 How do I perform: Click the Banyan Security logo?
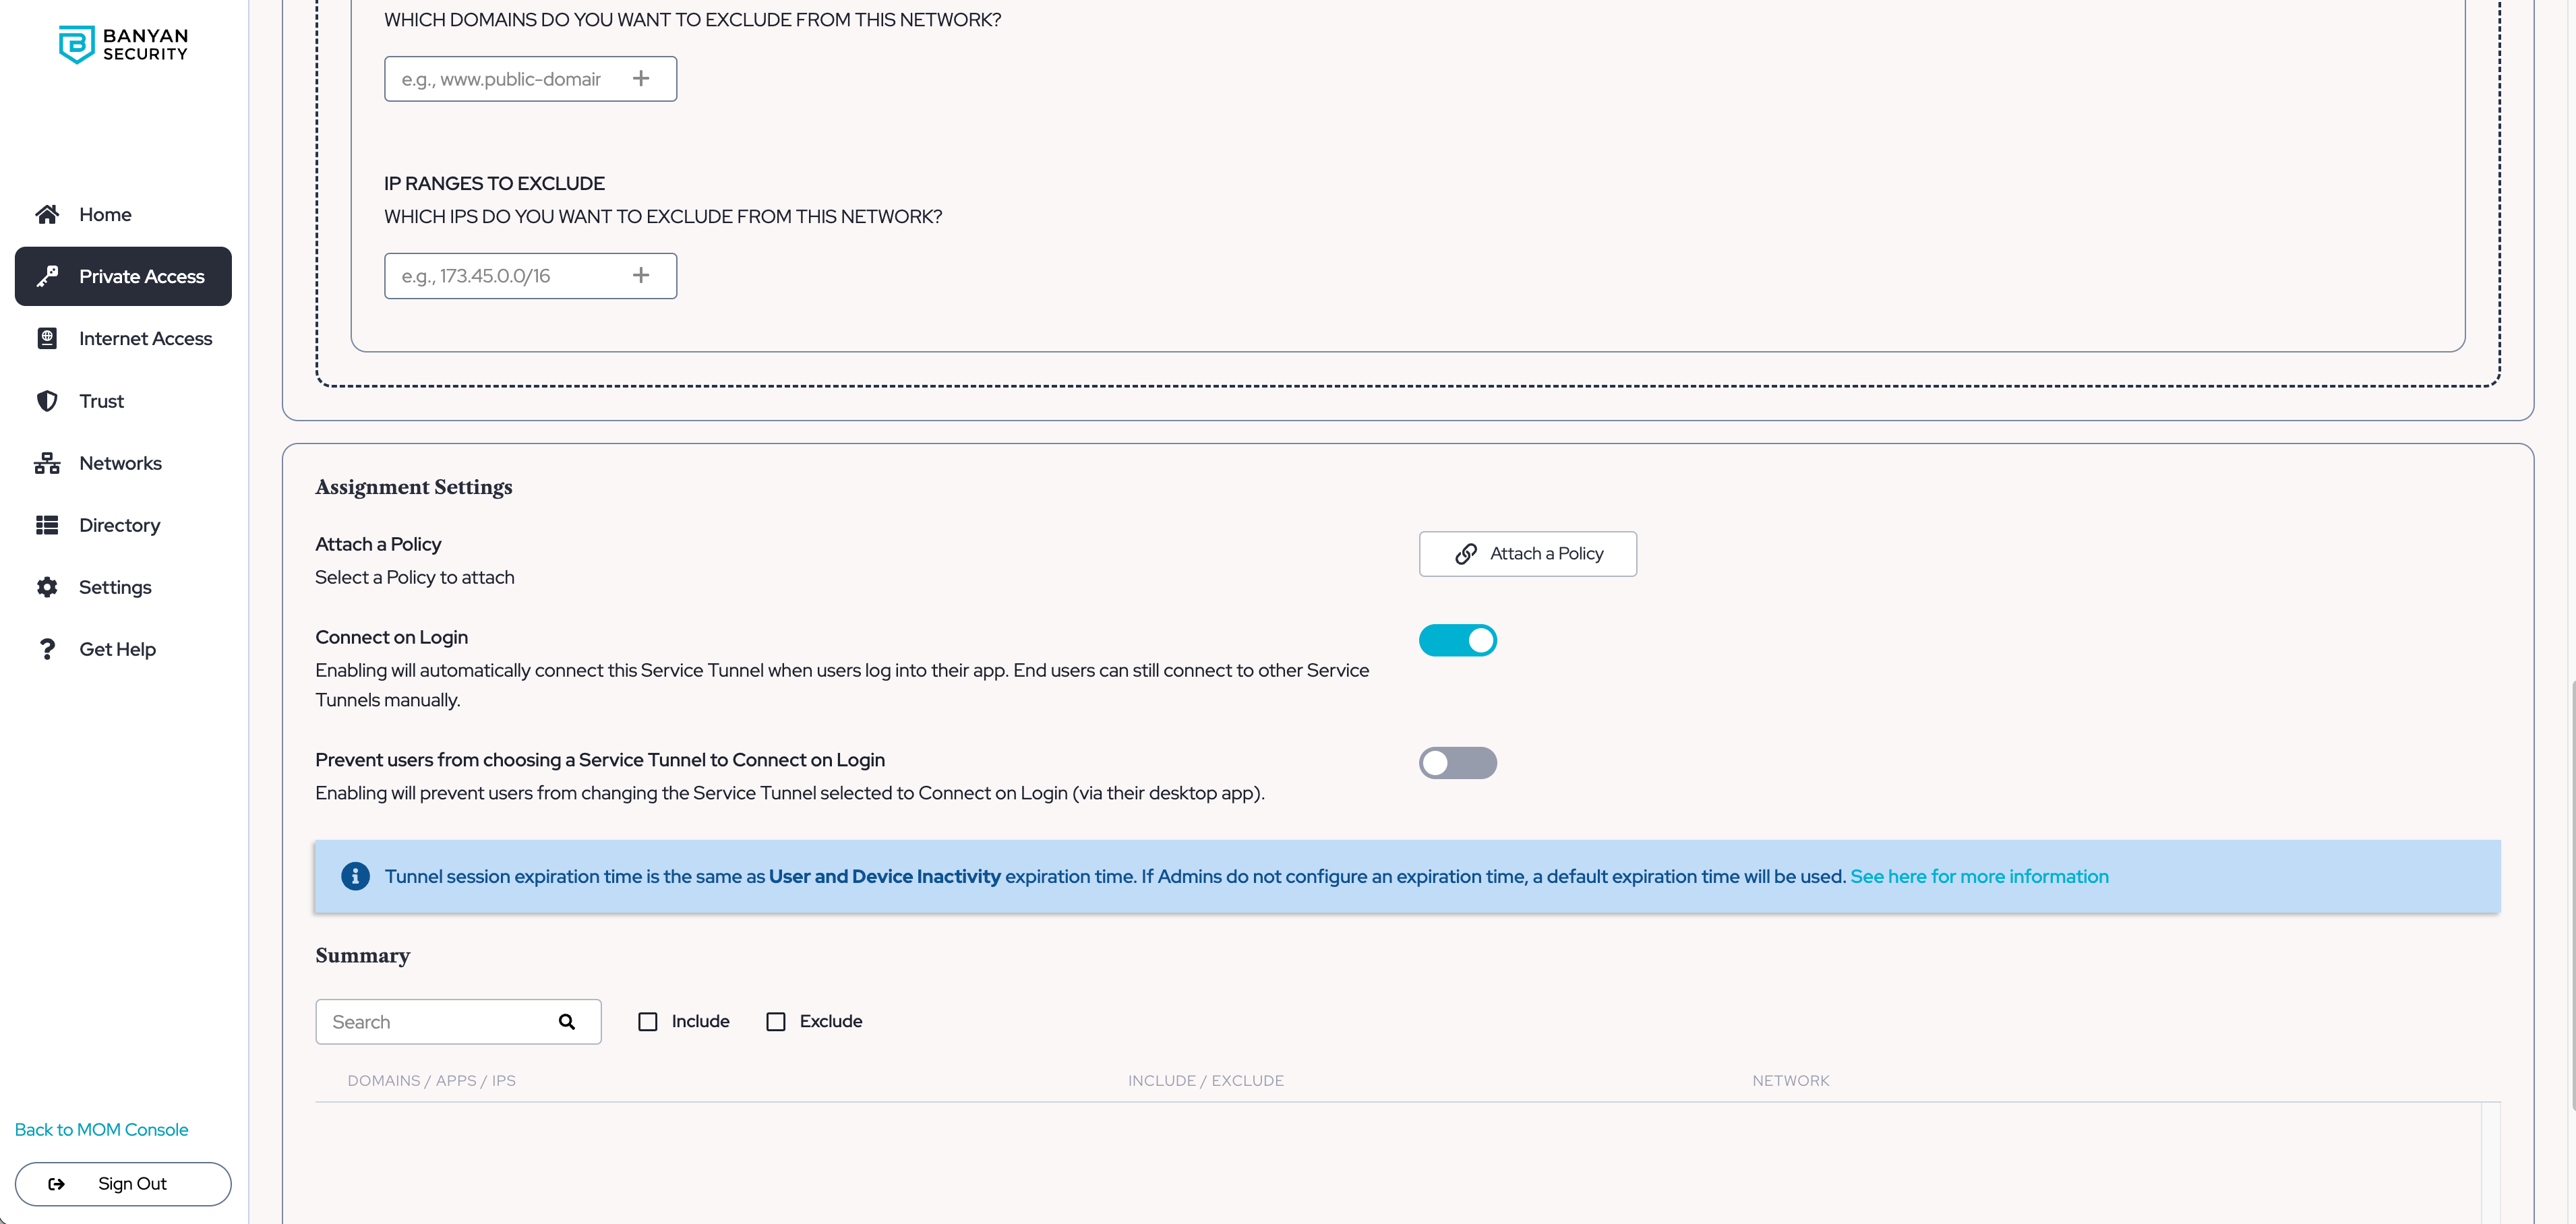(x=123, y=44)
